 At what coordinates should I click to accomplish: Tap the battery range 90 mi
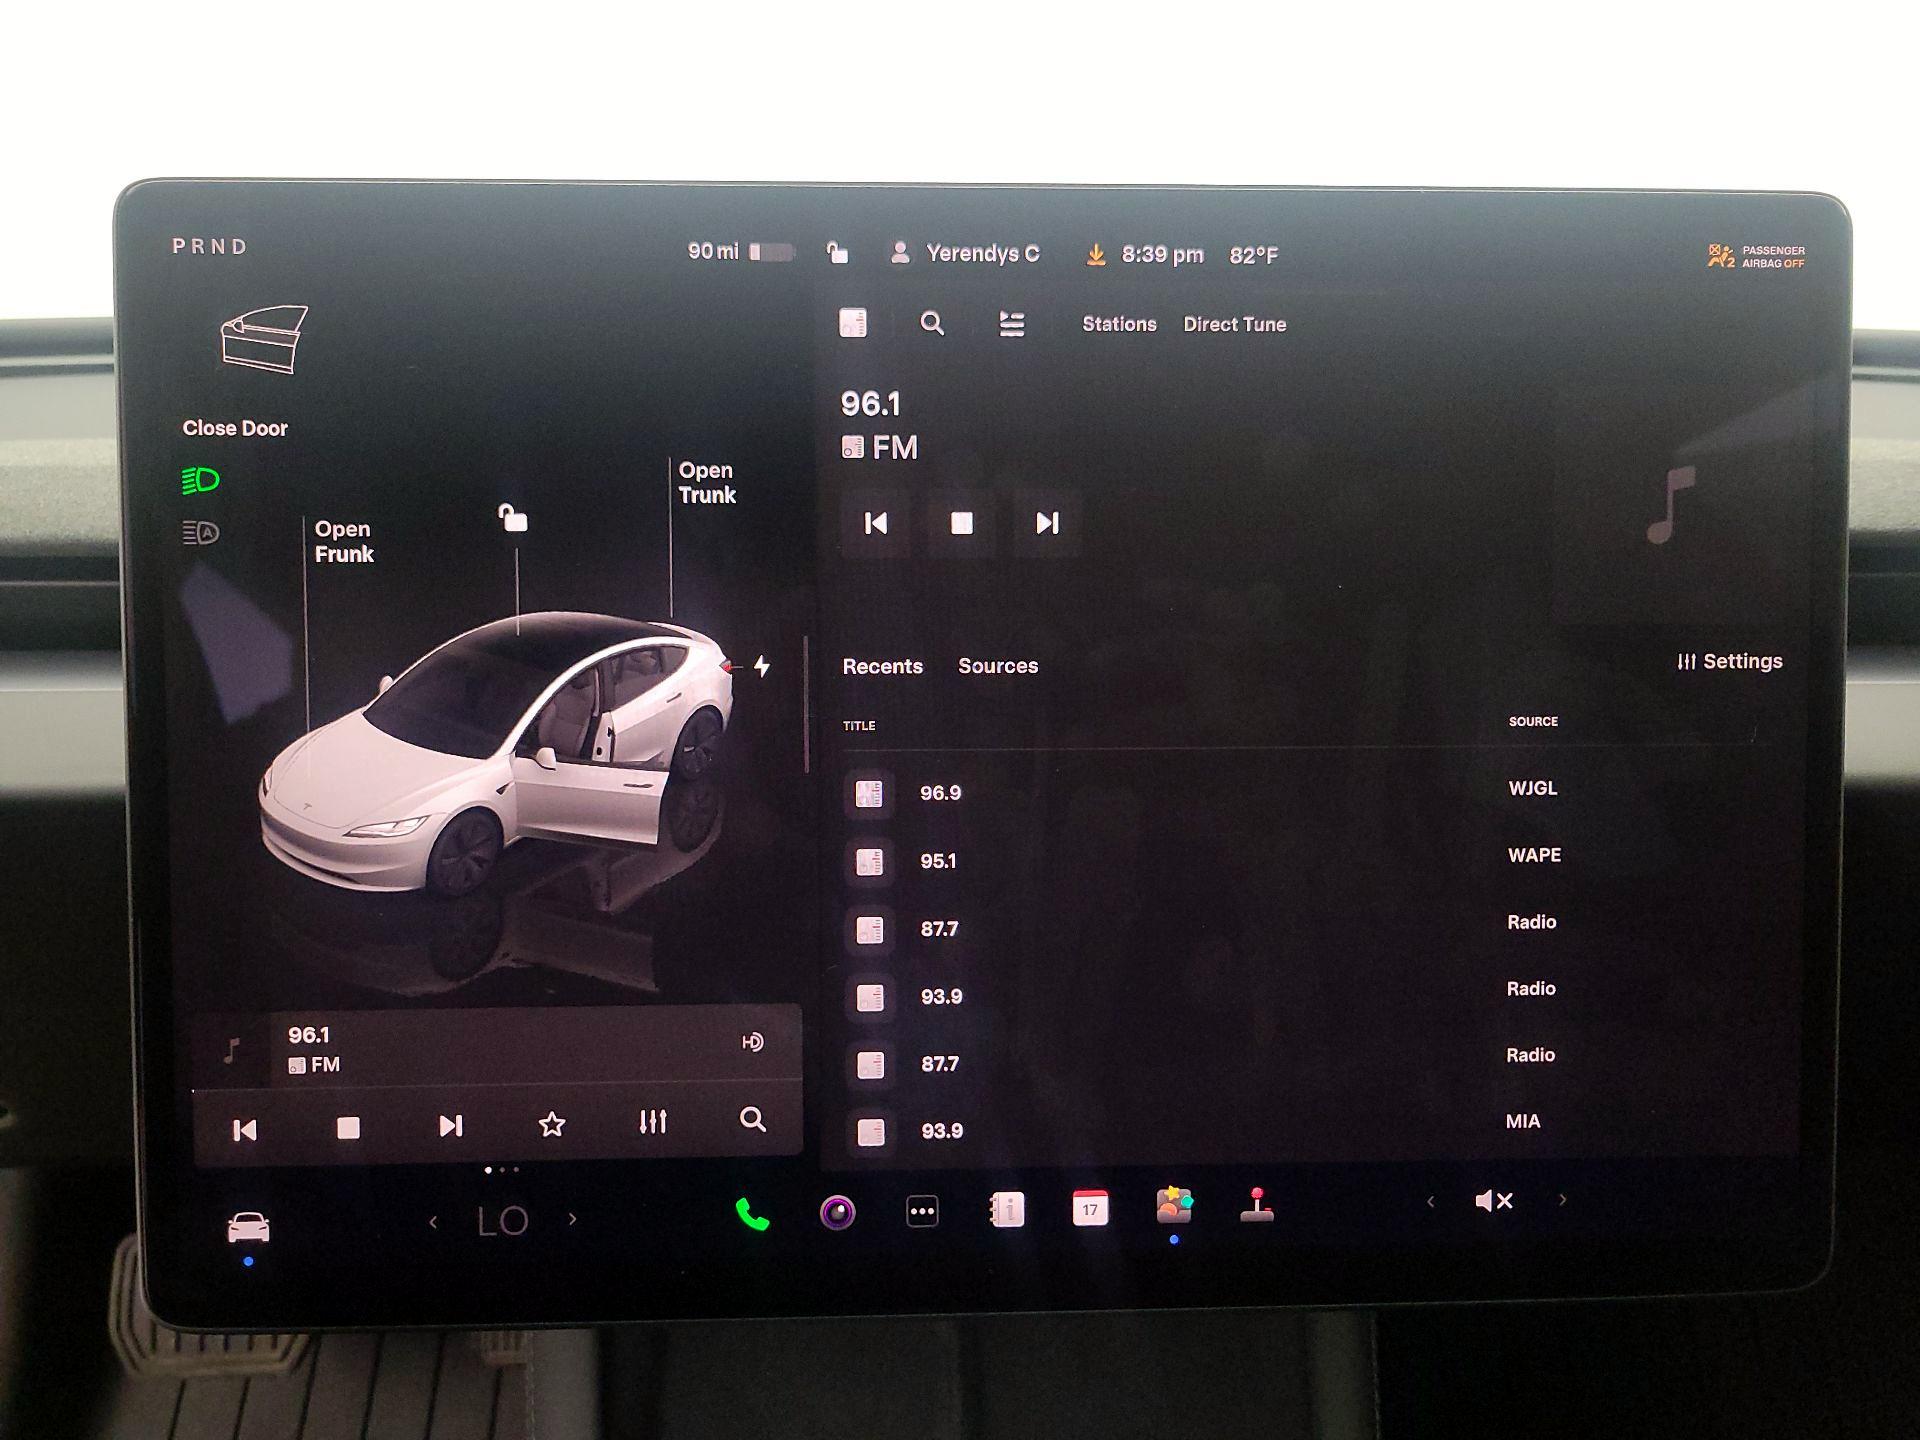pos(740,251)
